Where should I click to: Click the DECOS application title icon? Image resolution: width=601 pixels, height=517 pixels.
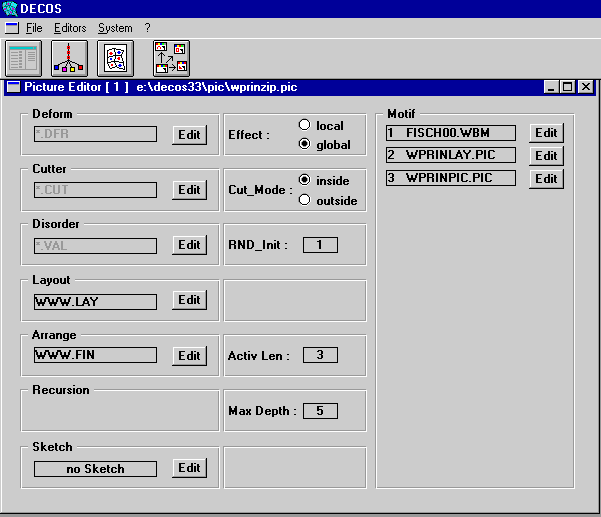pos(10,8)
